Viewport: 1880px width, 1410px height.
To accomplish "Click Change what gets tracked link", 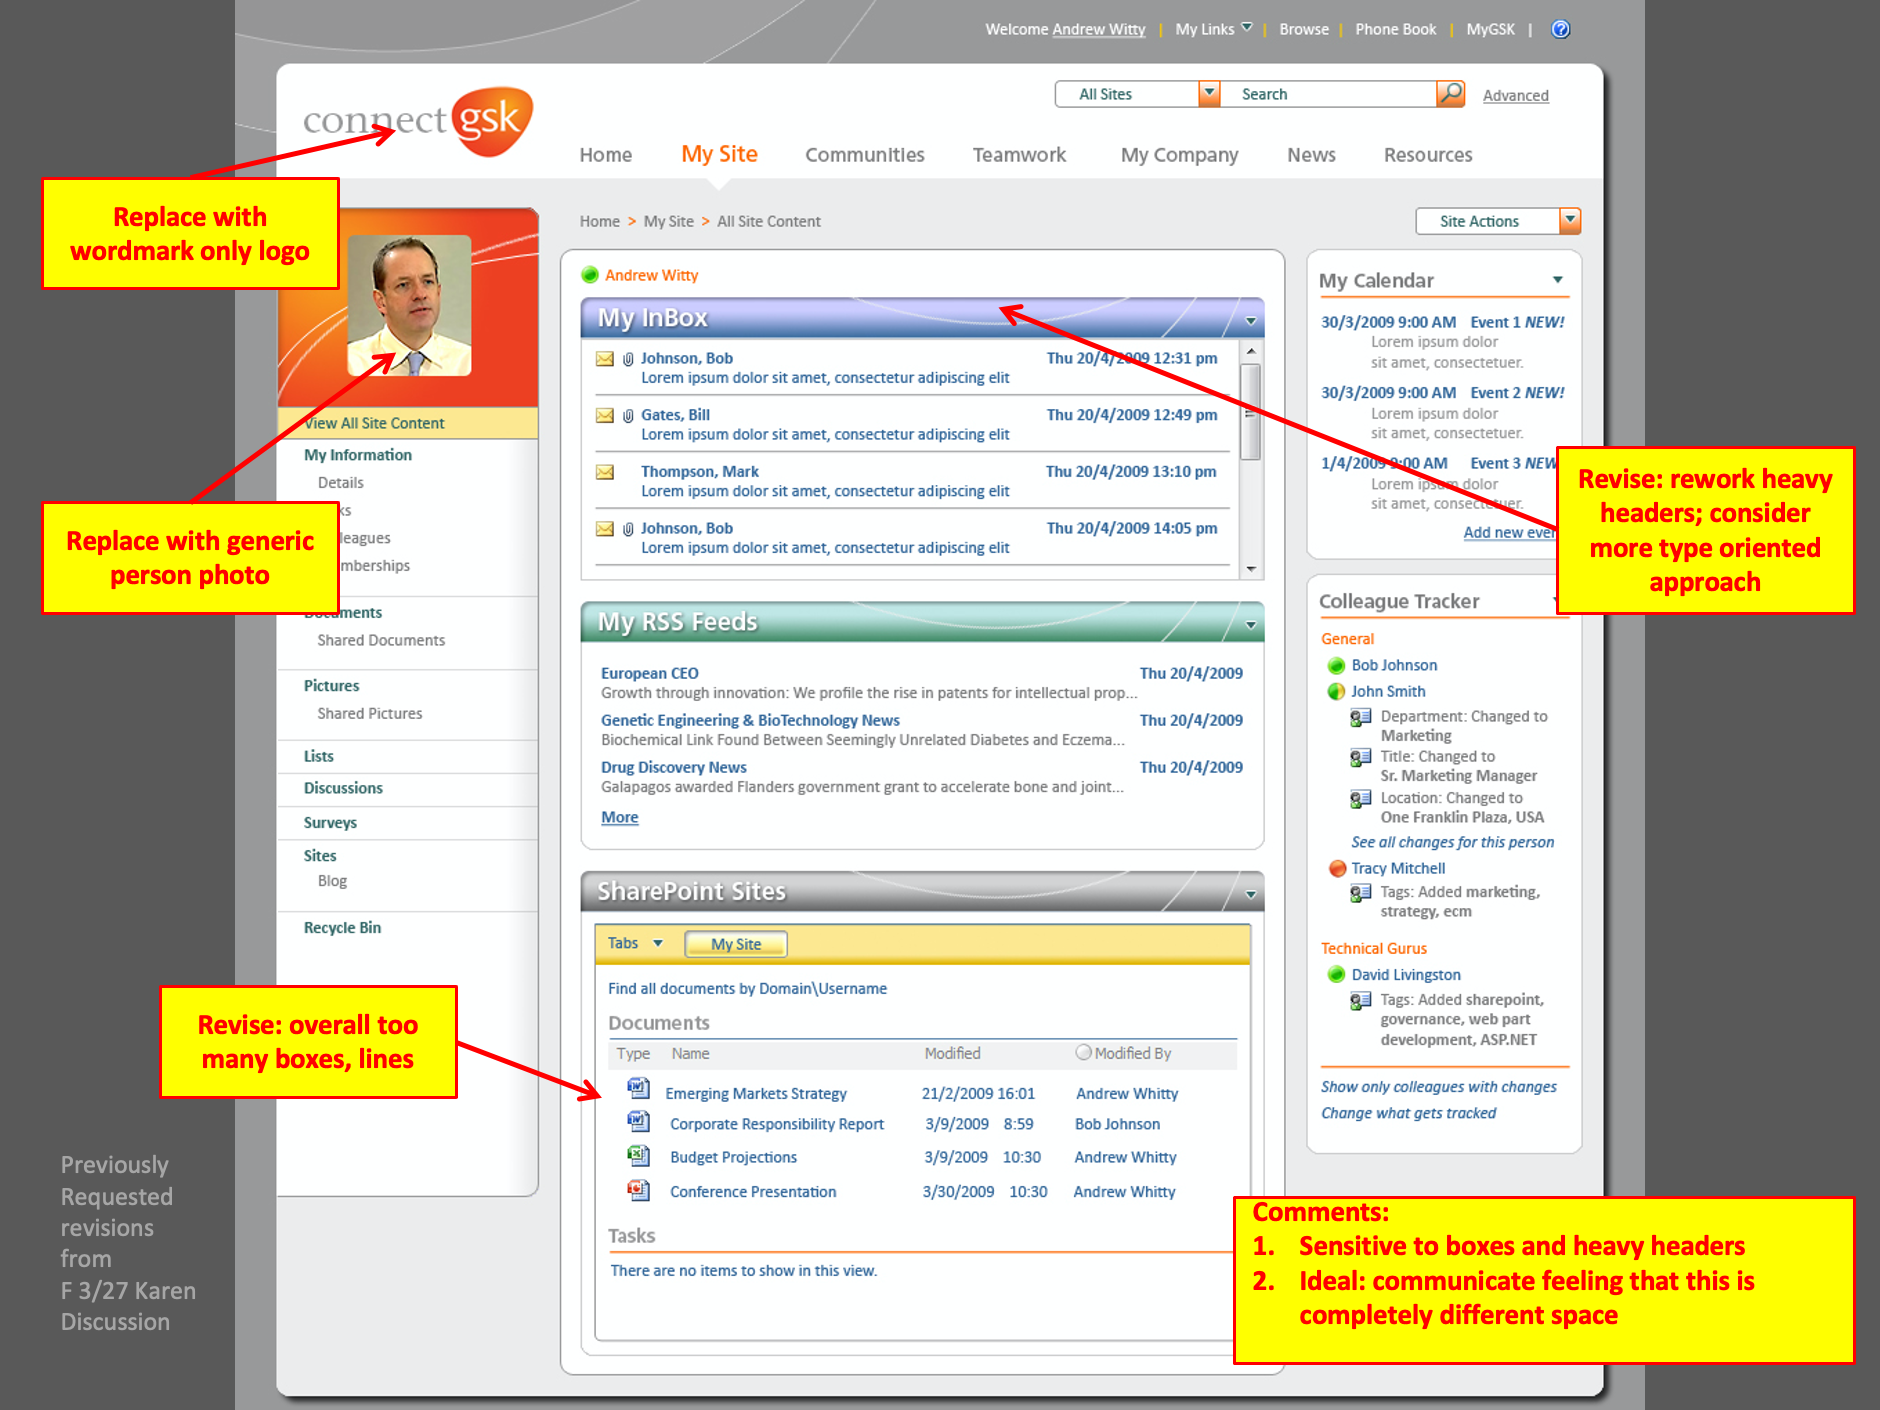I will click(1408, 1113).
